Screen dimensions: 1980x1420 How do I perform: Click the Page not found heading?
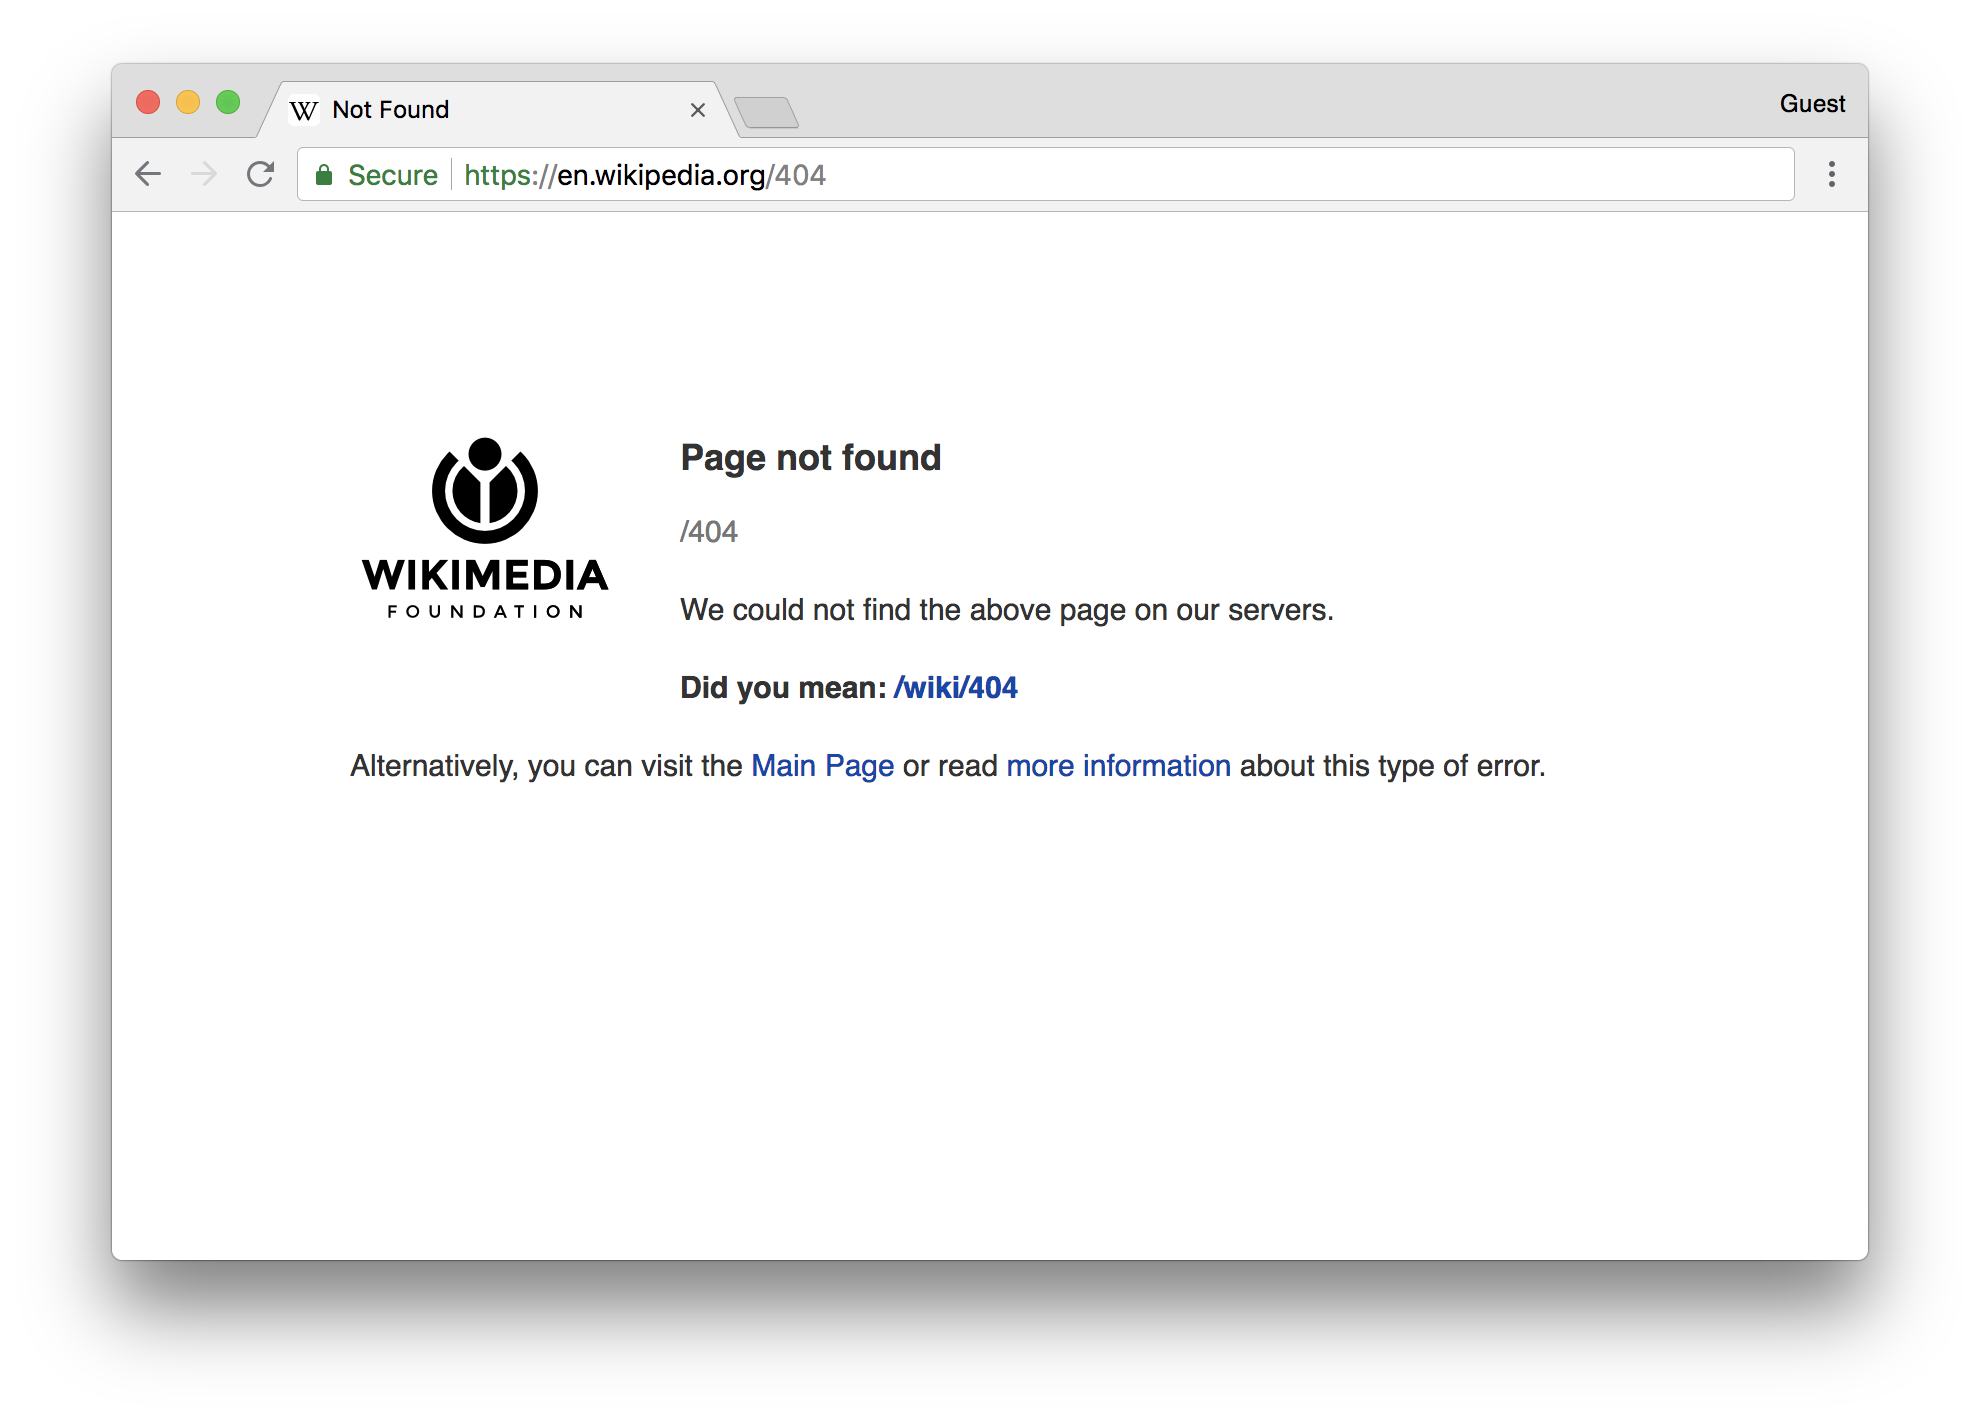pos(810,458)
